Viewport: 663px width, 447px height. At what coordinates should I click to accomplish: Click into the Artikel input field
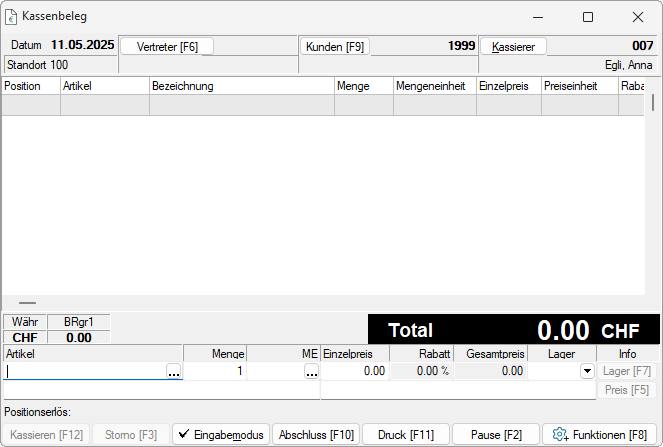point(85,371)
